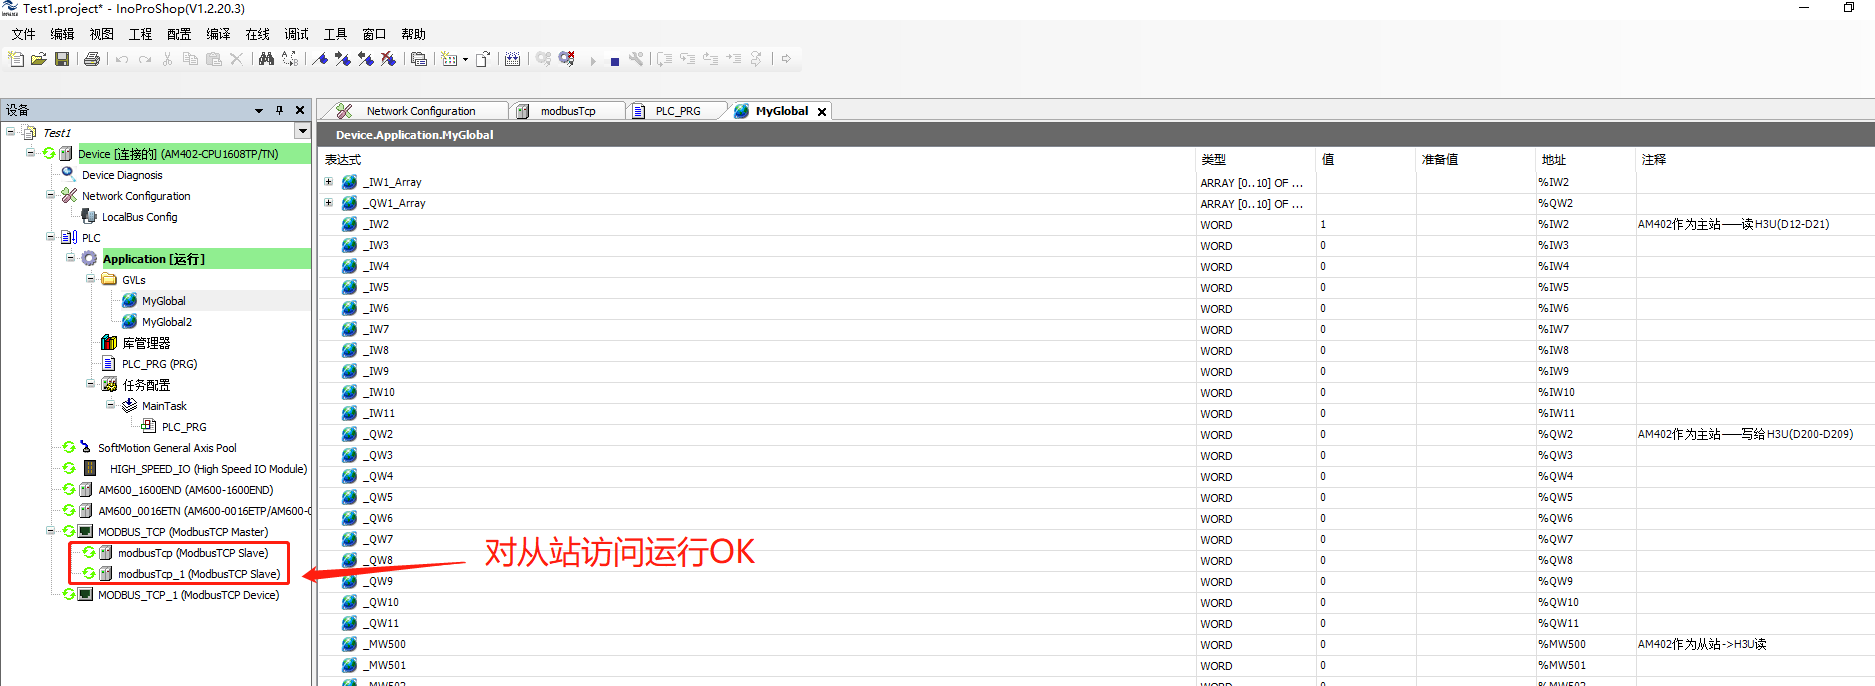Click the wrench toolbar icon
Screen dimensions: 1875x686
click(x=636, y=59)
